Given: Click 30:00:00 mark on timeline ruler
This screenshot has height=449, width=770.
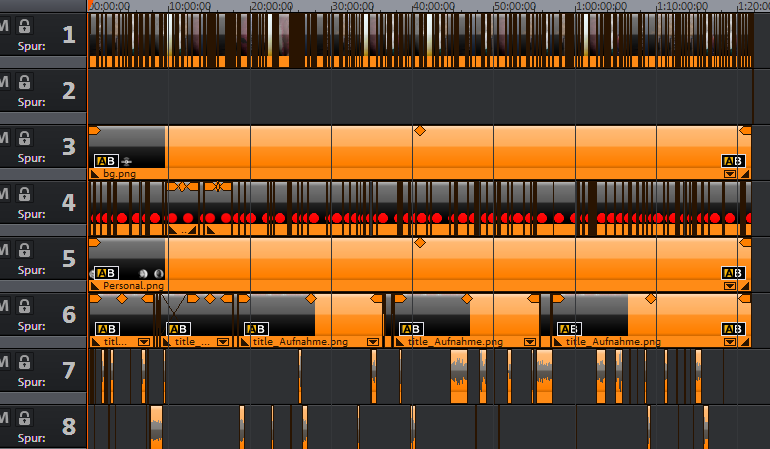Looking at the screenshot, I should click(x=331, y=6).
